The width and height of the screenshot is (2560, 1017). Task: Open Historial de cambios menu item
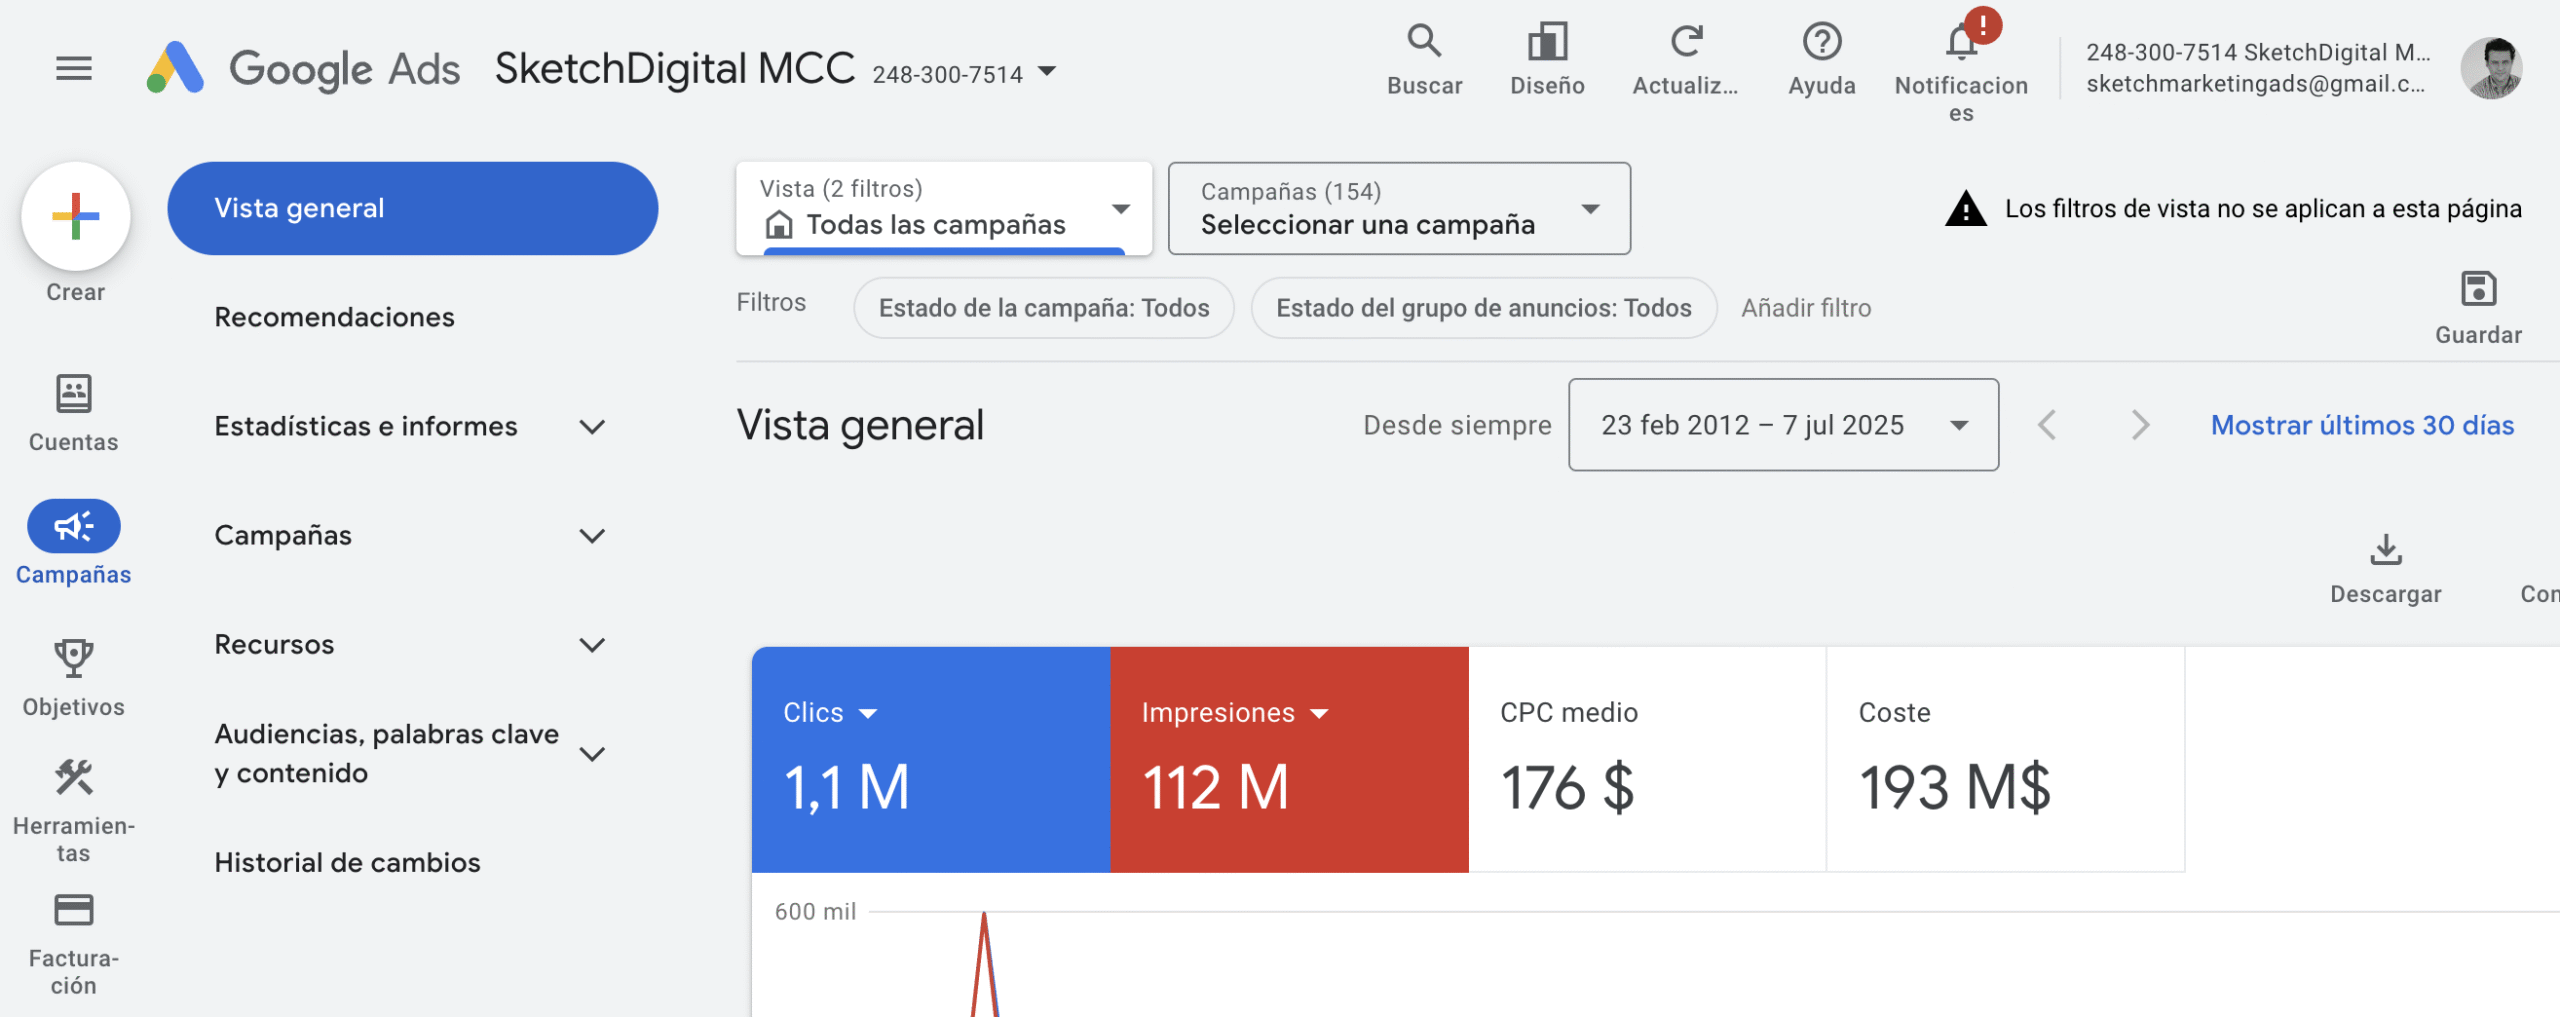(x=347, y=863)
